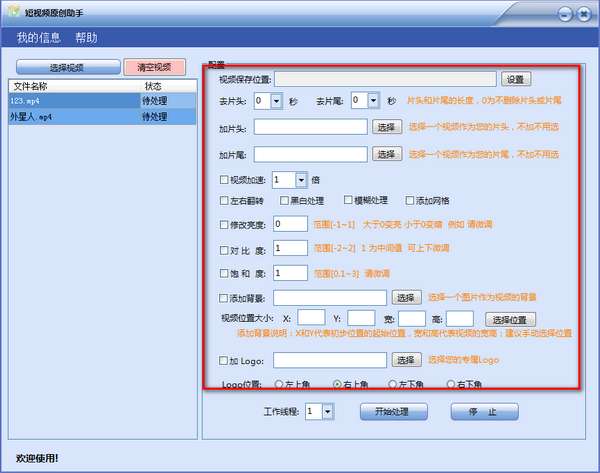Click the 加片尾 file input field

tap(311, 154)
